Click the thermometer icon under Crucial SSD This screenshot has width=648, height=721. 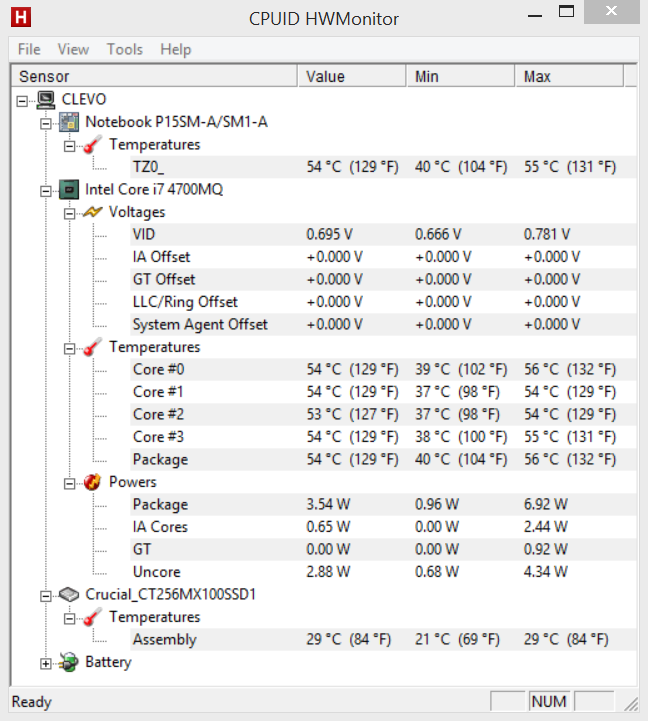[92, 617]
